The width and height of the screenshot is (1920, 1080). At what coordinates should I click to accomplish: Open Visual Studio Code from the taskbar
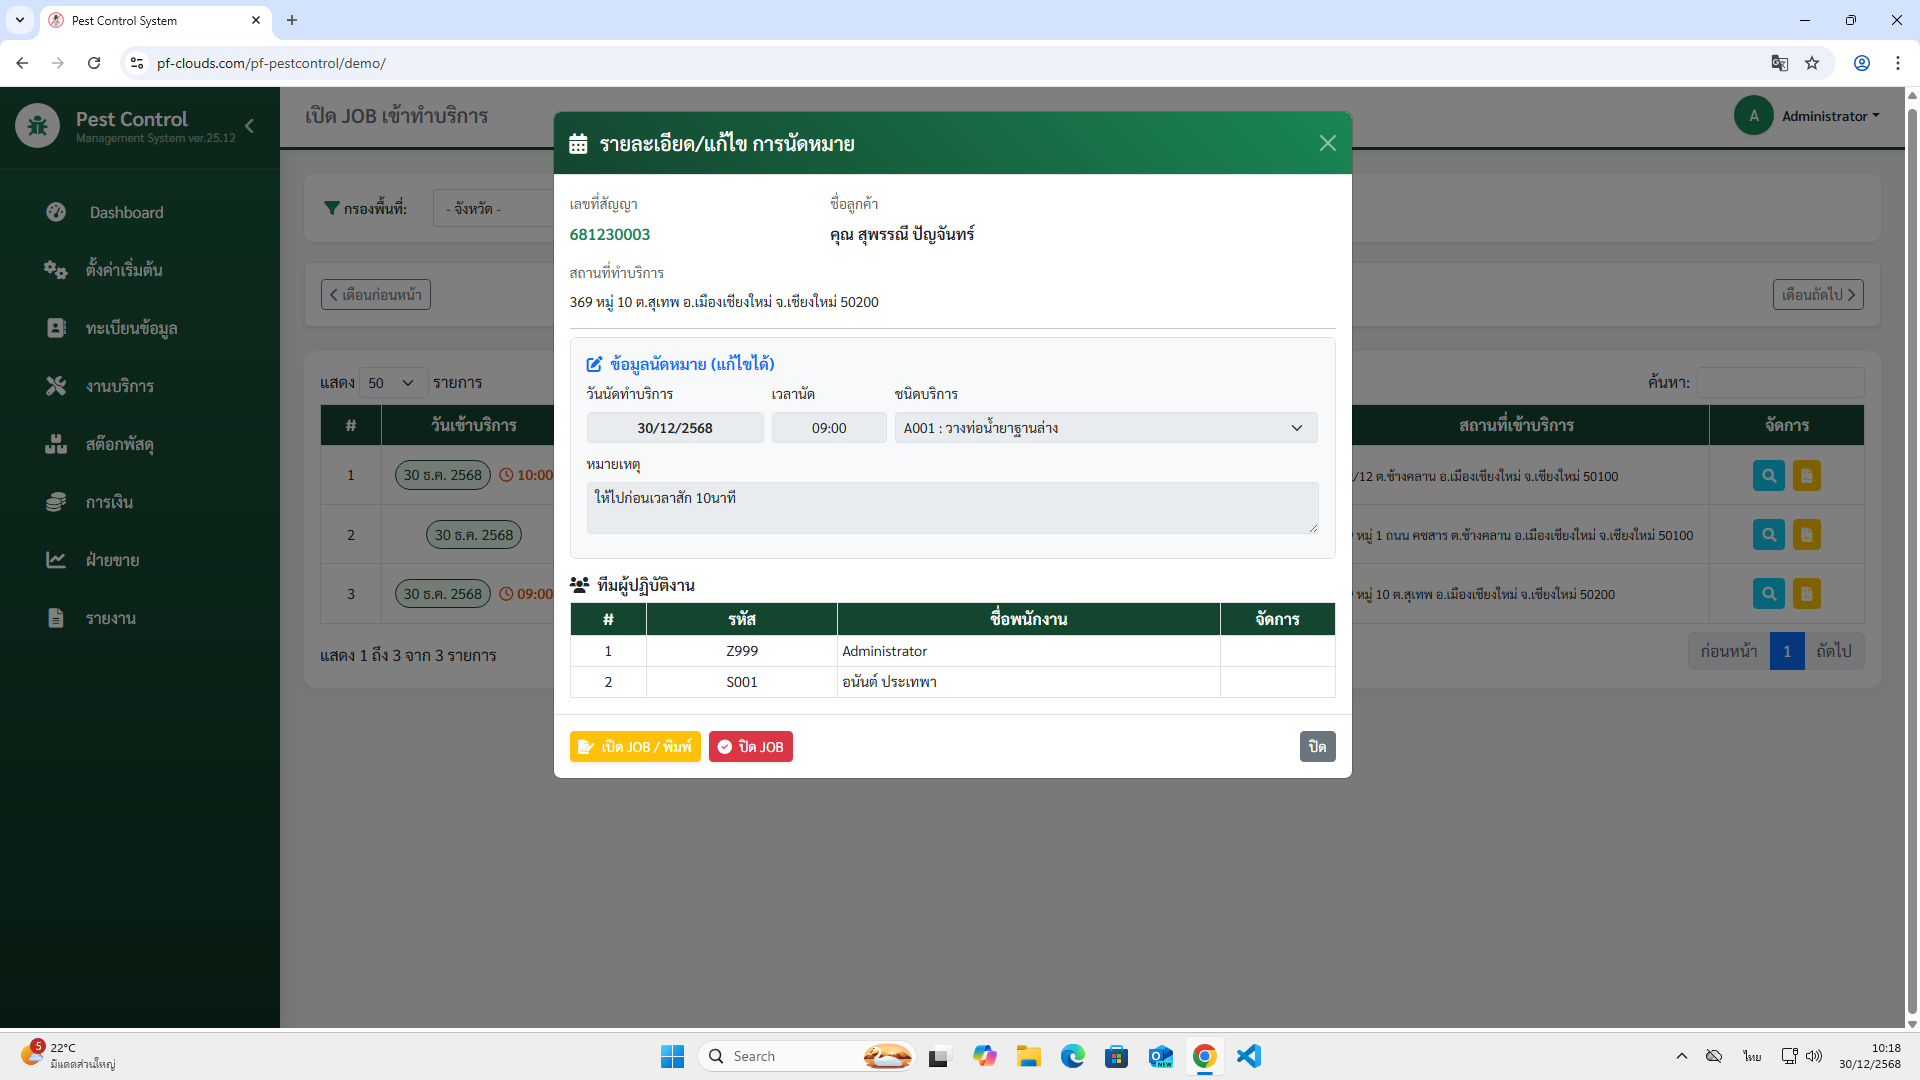point(1248,1056)
